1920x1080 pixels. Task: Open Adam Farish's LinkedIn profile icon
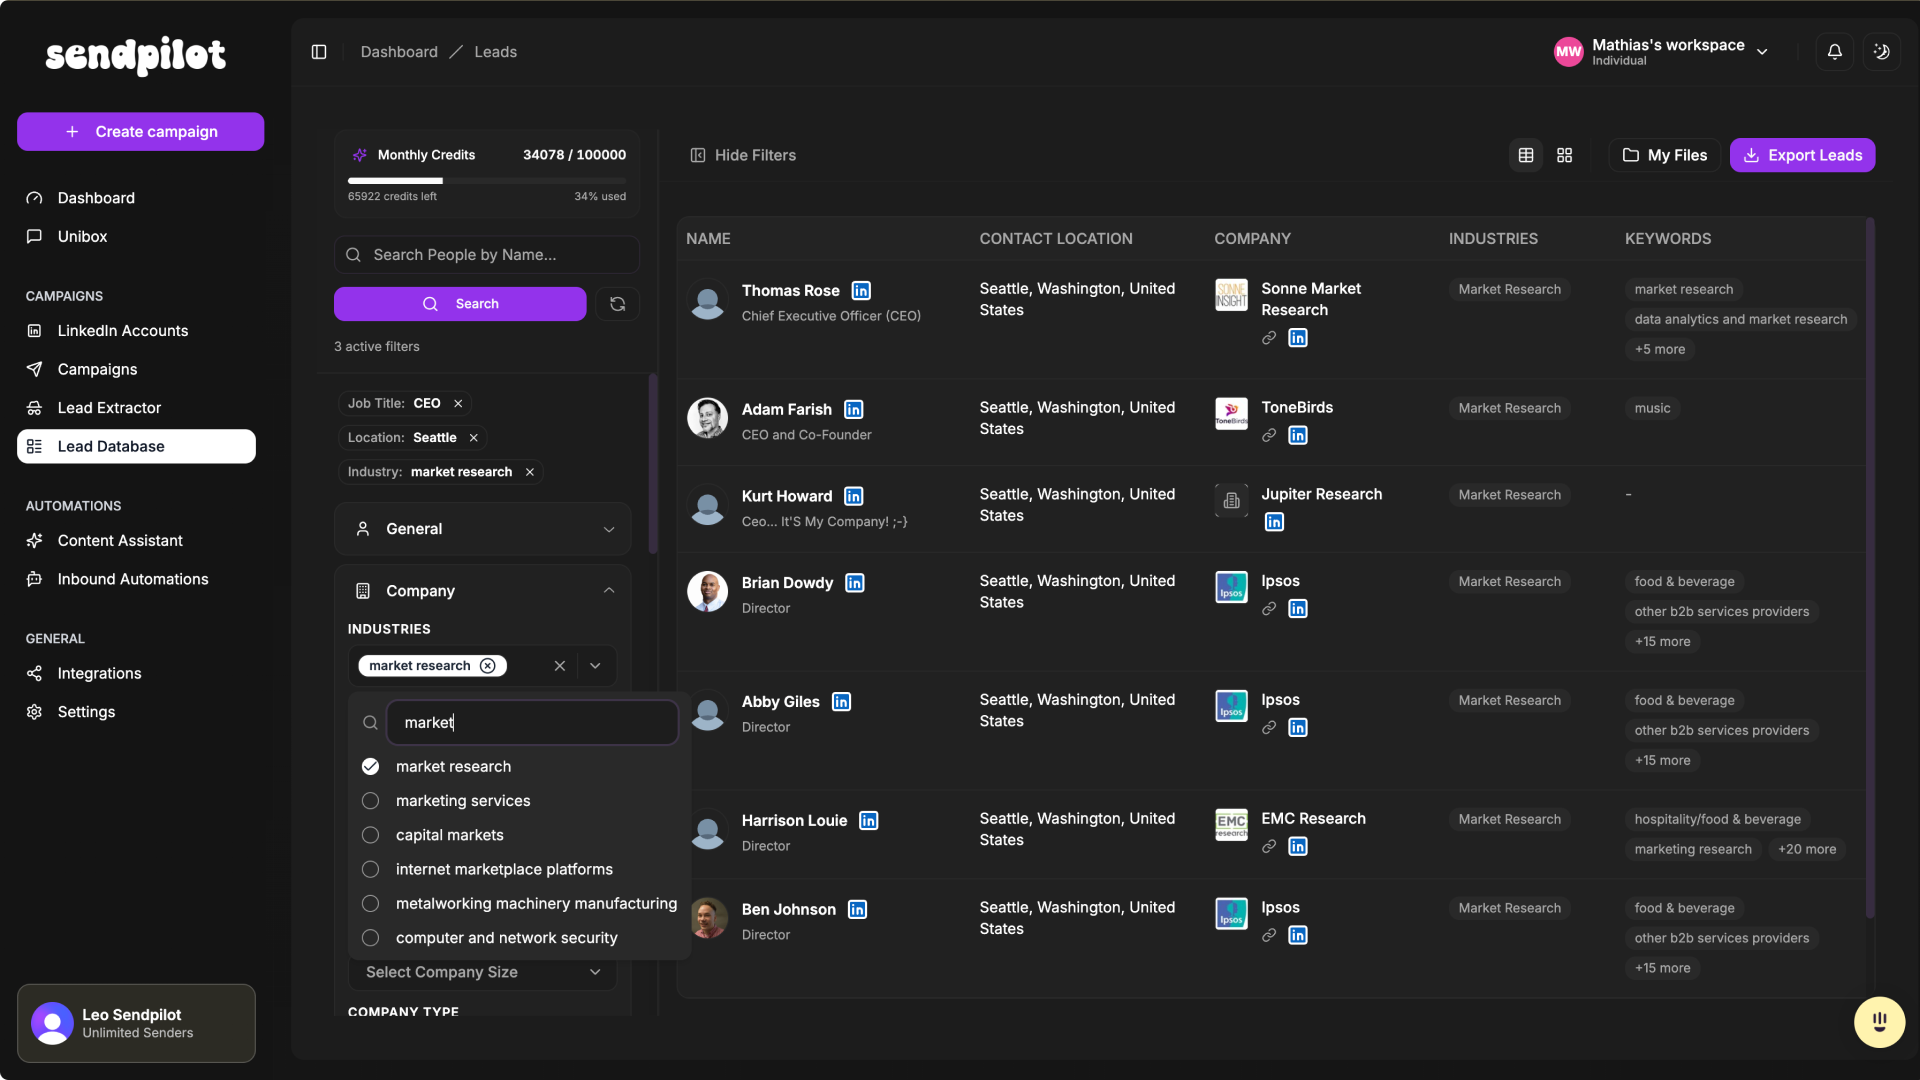(x=854, y=410)
